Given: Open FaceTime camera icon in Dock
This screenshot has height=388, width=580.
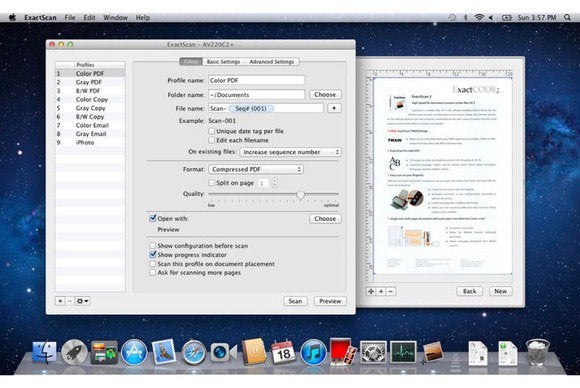Looking at the screenshot, I should (223, 352).
